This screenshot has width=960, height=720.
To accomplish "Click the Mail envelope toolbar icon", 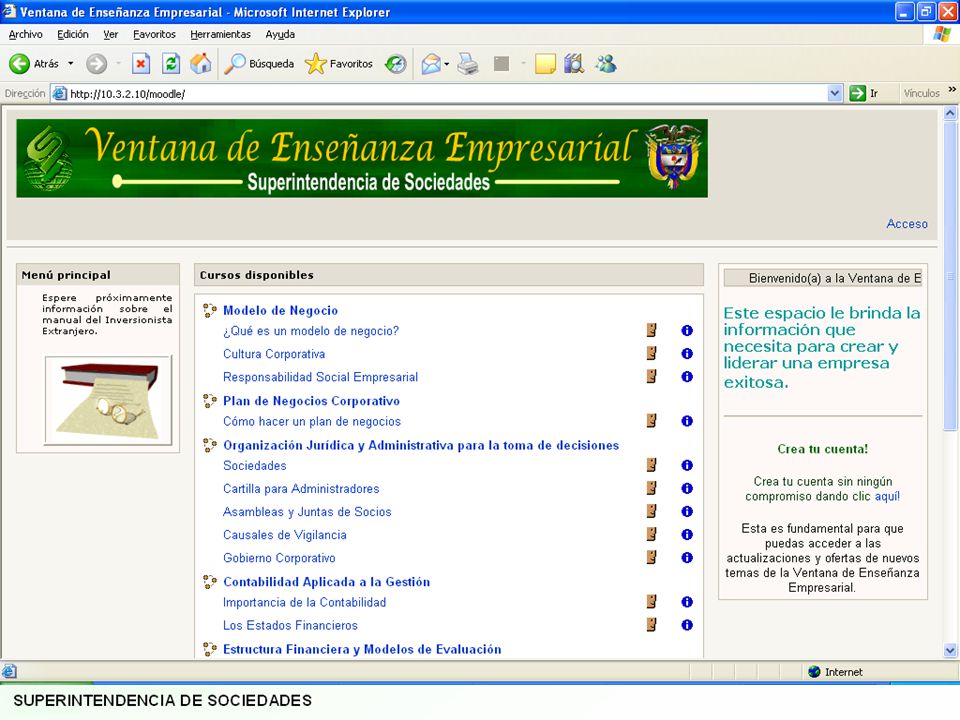I will 431,63.
